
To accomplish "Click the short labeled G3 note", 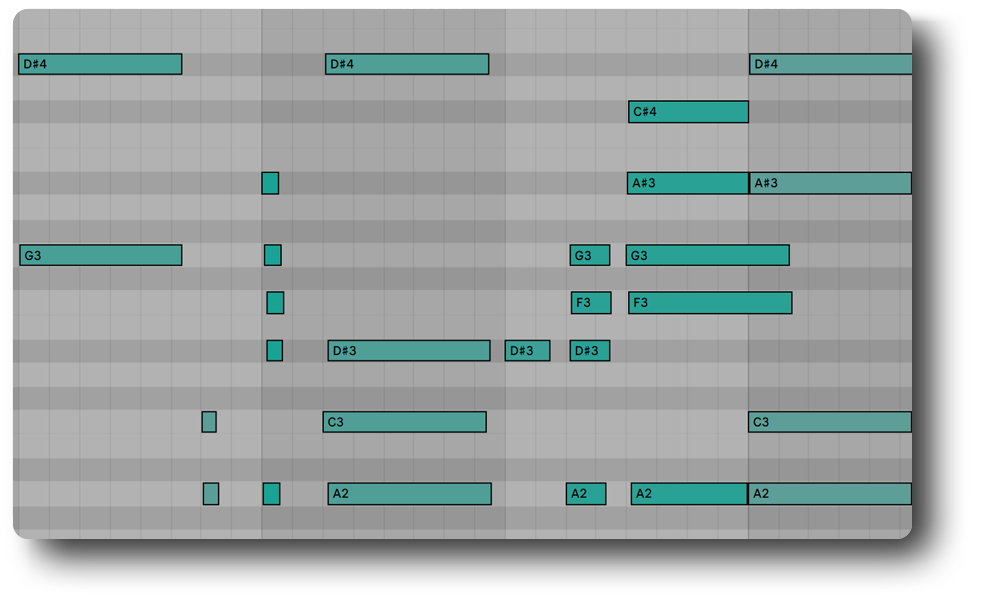I will [590, 255].
